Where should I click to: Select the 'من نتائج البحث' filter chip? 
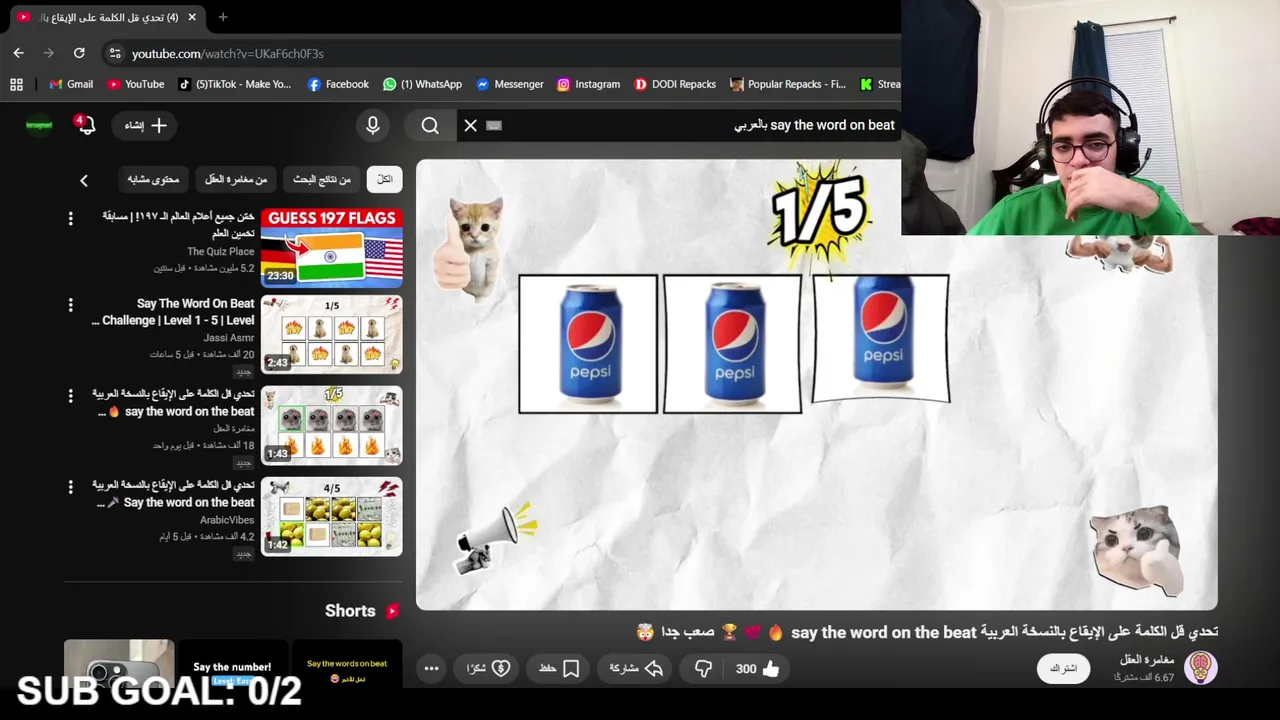322,179
